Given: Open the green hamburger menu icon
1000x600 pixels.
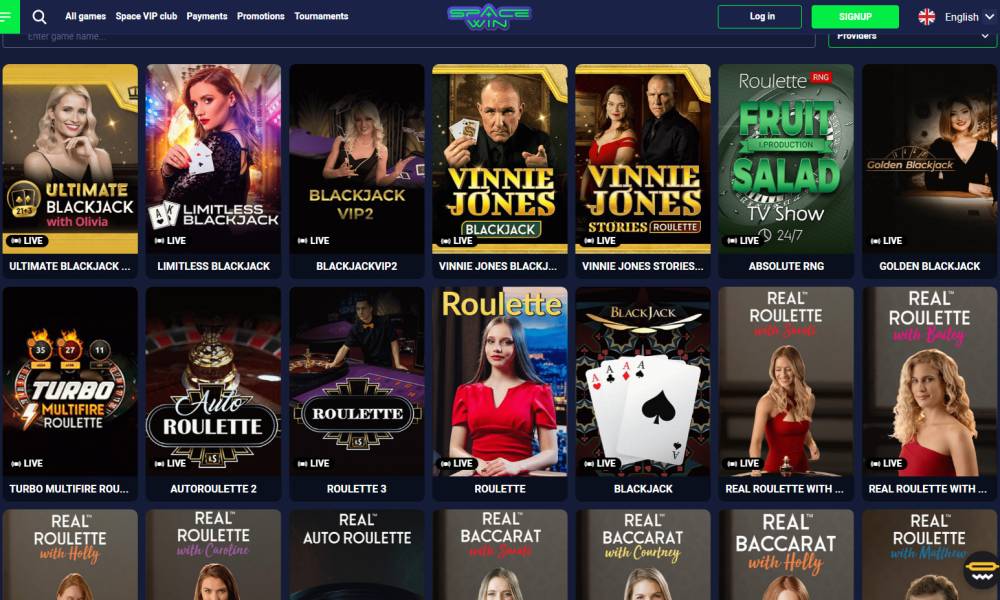Looking at the screenshot, I should (x=8, y=17).
